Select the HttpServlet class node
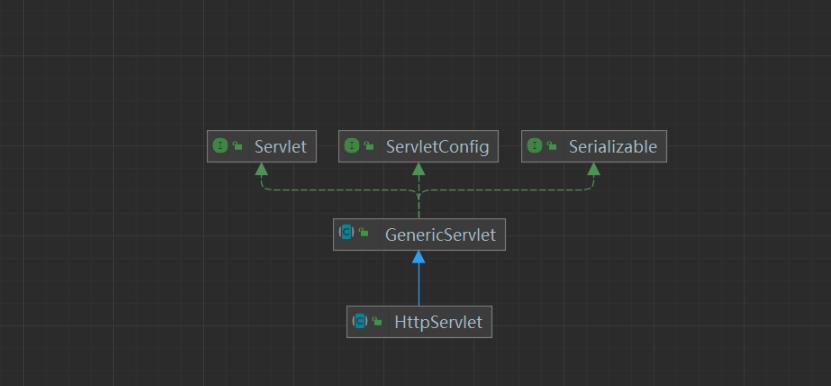This screenshot has width=831, height=386. click(x=419, y=321)
